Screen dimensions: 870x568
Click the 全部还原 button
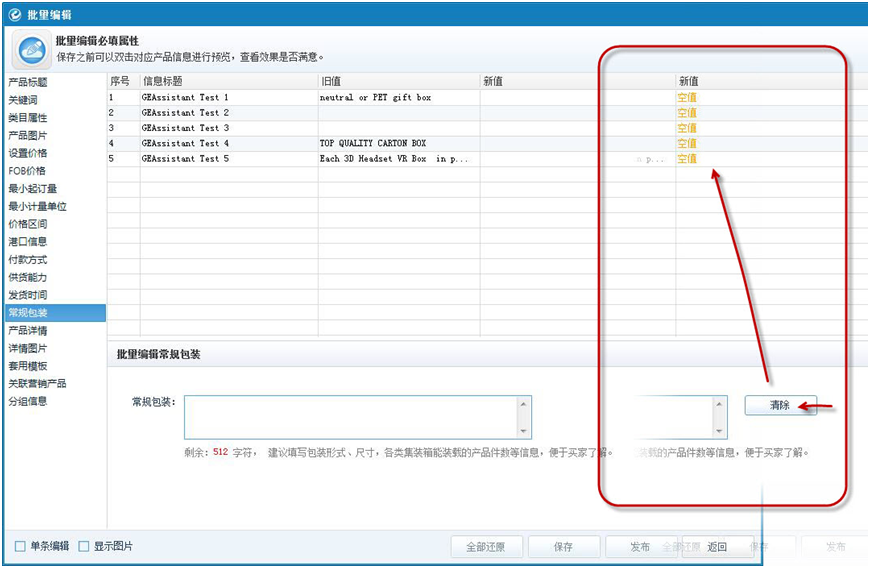[x=485, y=547]
